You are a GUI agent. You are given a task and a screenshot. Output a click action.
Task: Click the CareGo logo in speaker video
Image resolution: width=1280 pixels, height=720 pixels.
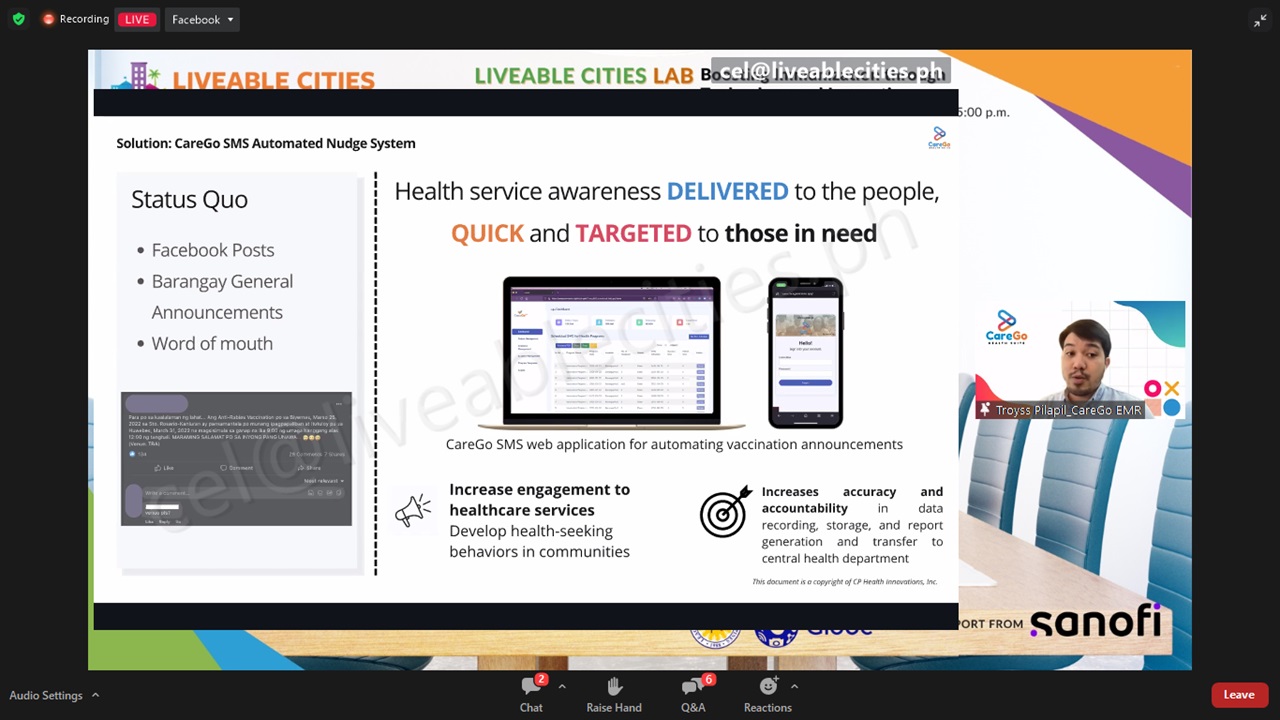point(1006,327)
